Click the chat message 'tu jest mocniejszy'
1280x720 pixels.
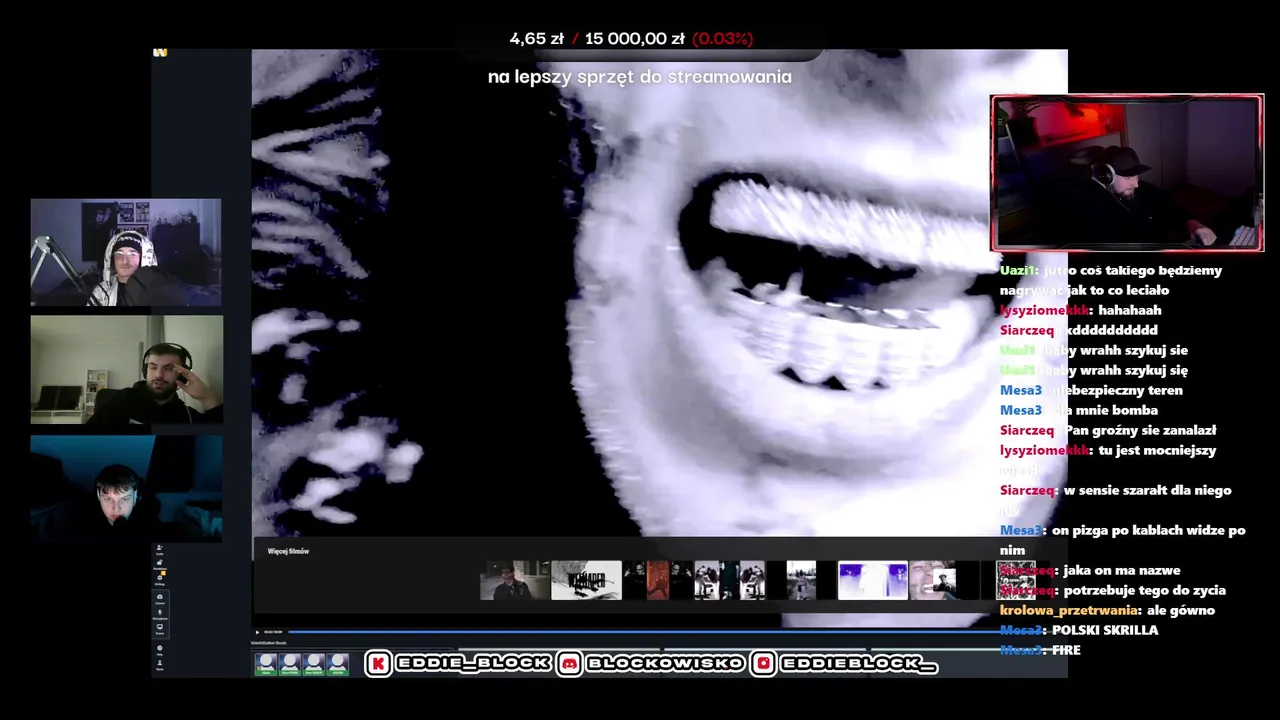(x=1157, y=450)
